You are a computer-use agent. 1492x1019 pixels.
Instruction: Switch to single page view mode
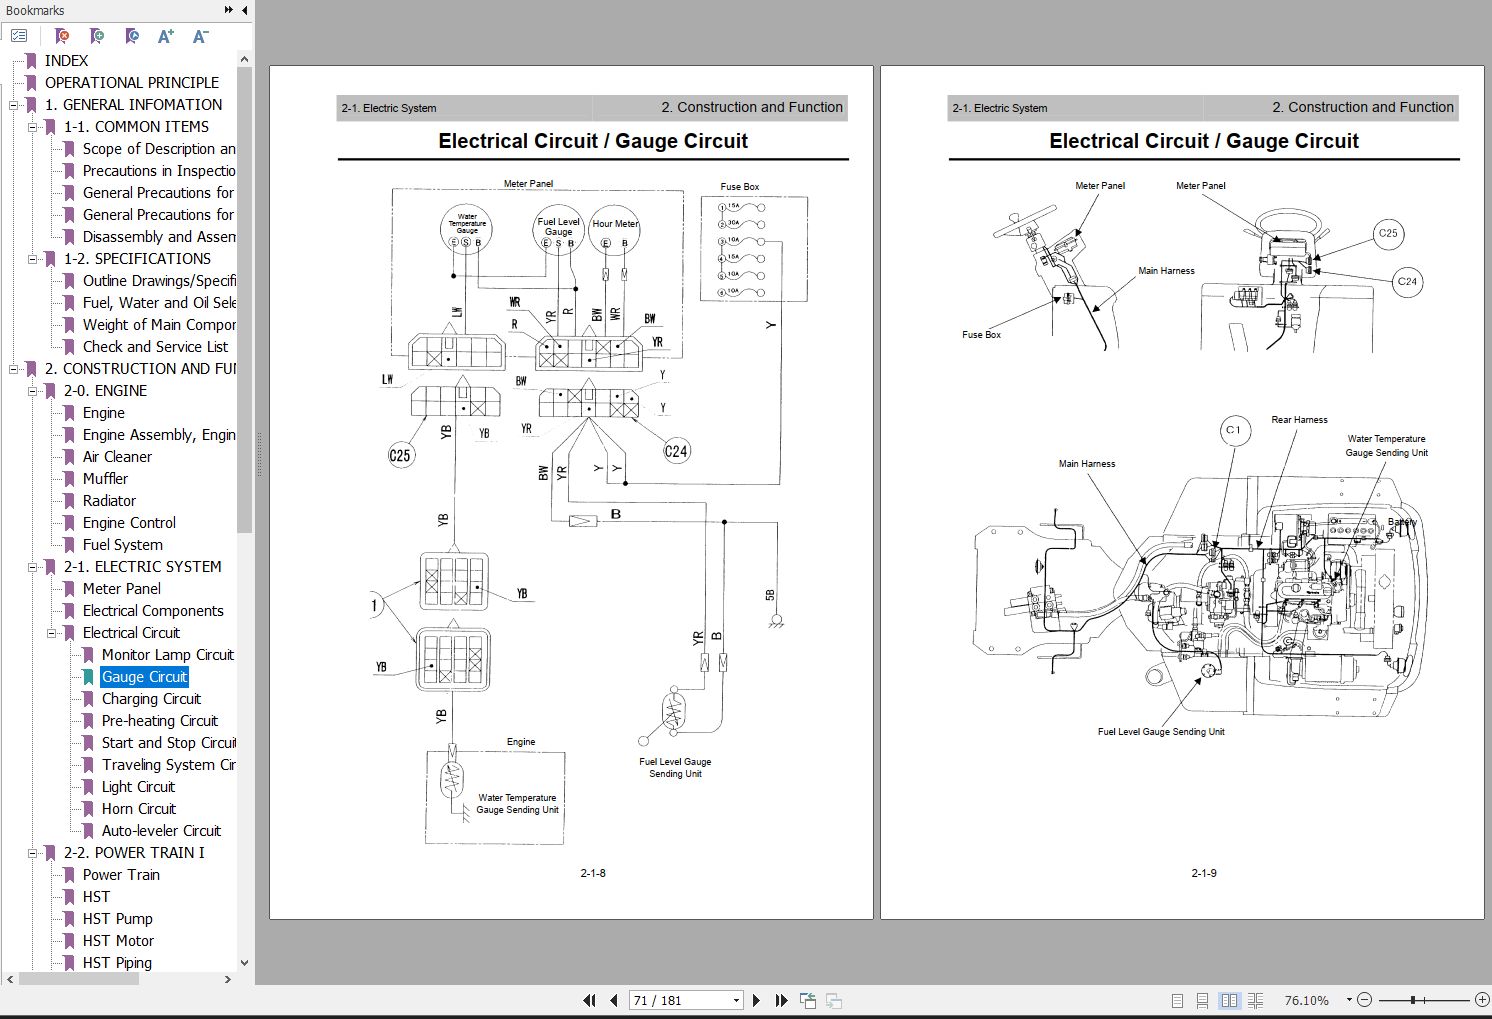click(1176, 1000)
